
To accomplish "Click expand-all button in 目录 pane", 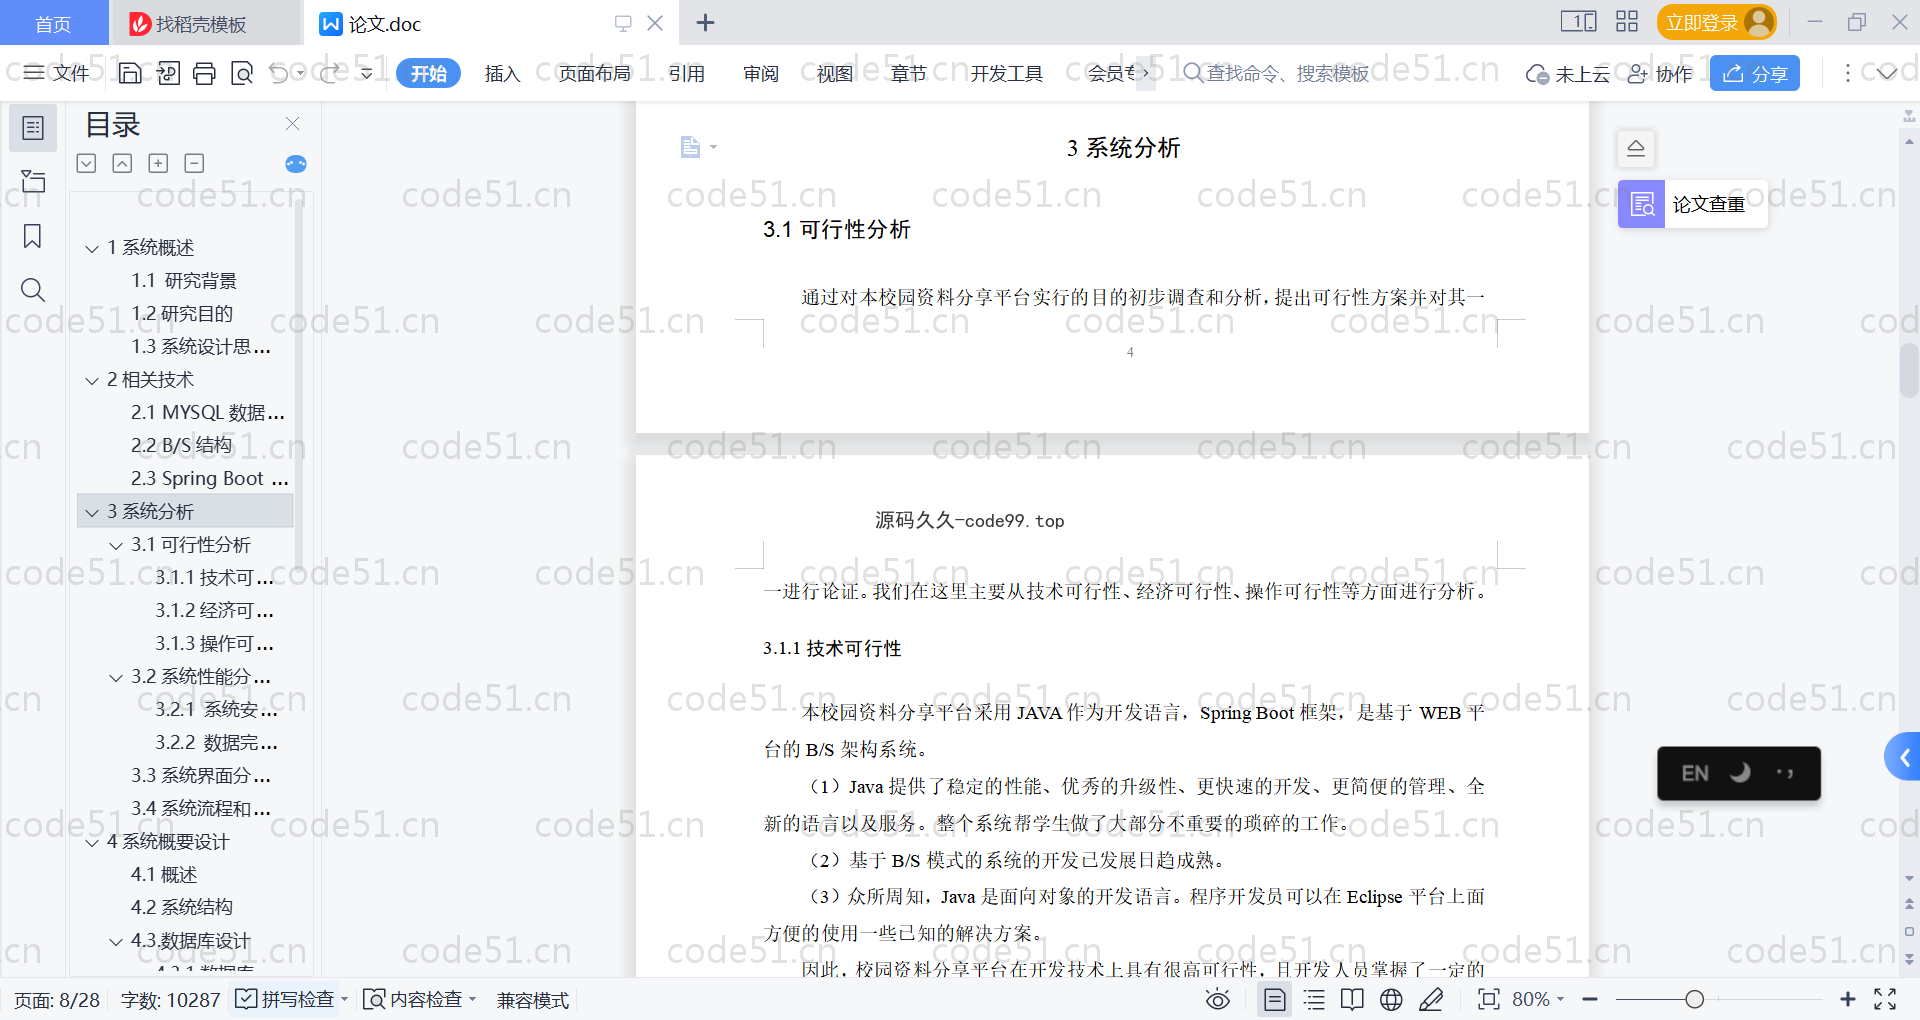I will tap(158, 163).
